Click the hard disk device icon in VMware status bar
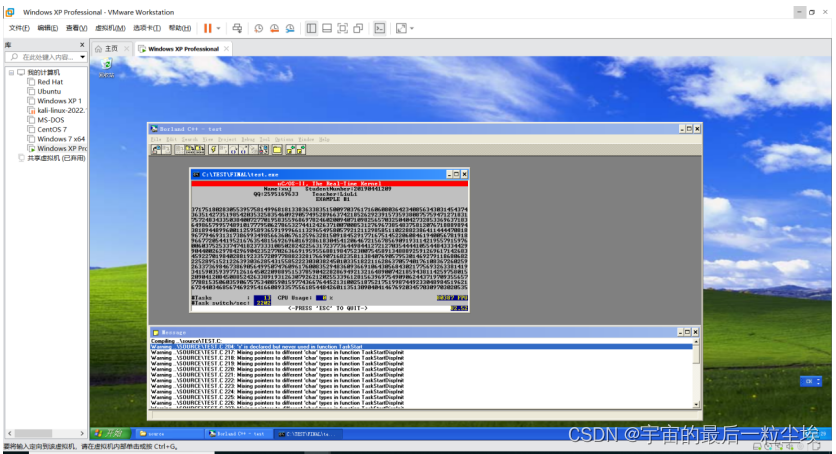The image size is (836, 454). (x=758, y=447)
